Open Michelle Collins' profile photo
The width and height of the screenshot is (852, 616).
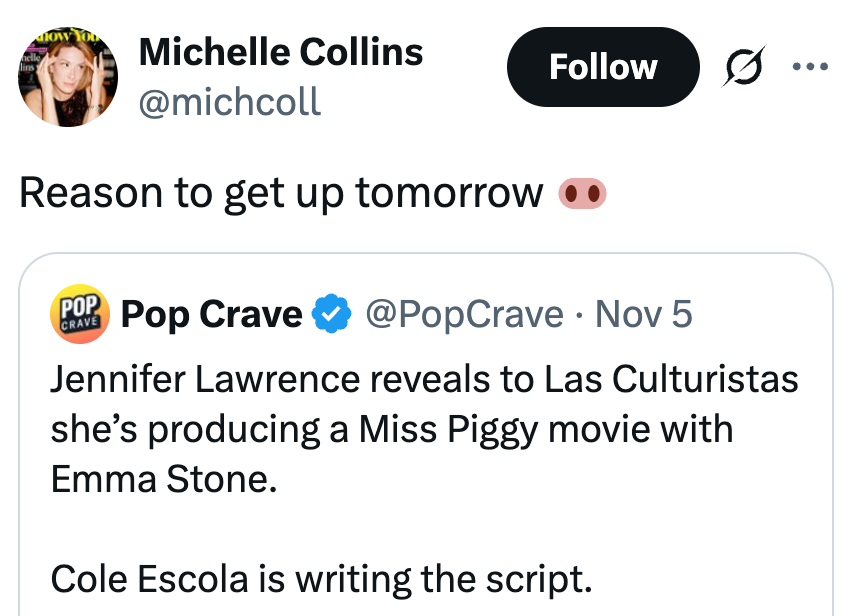pos(69,76)
